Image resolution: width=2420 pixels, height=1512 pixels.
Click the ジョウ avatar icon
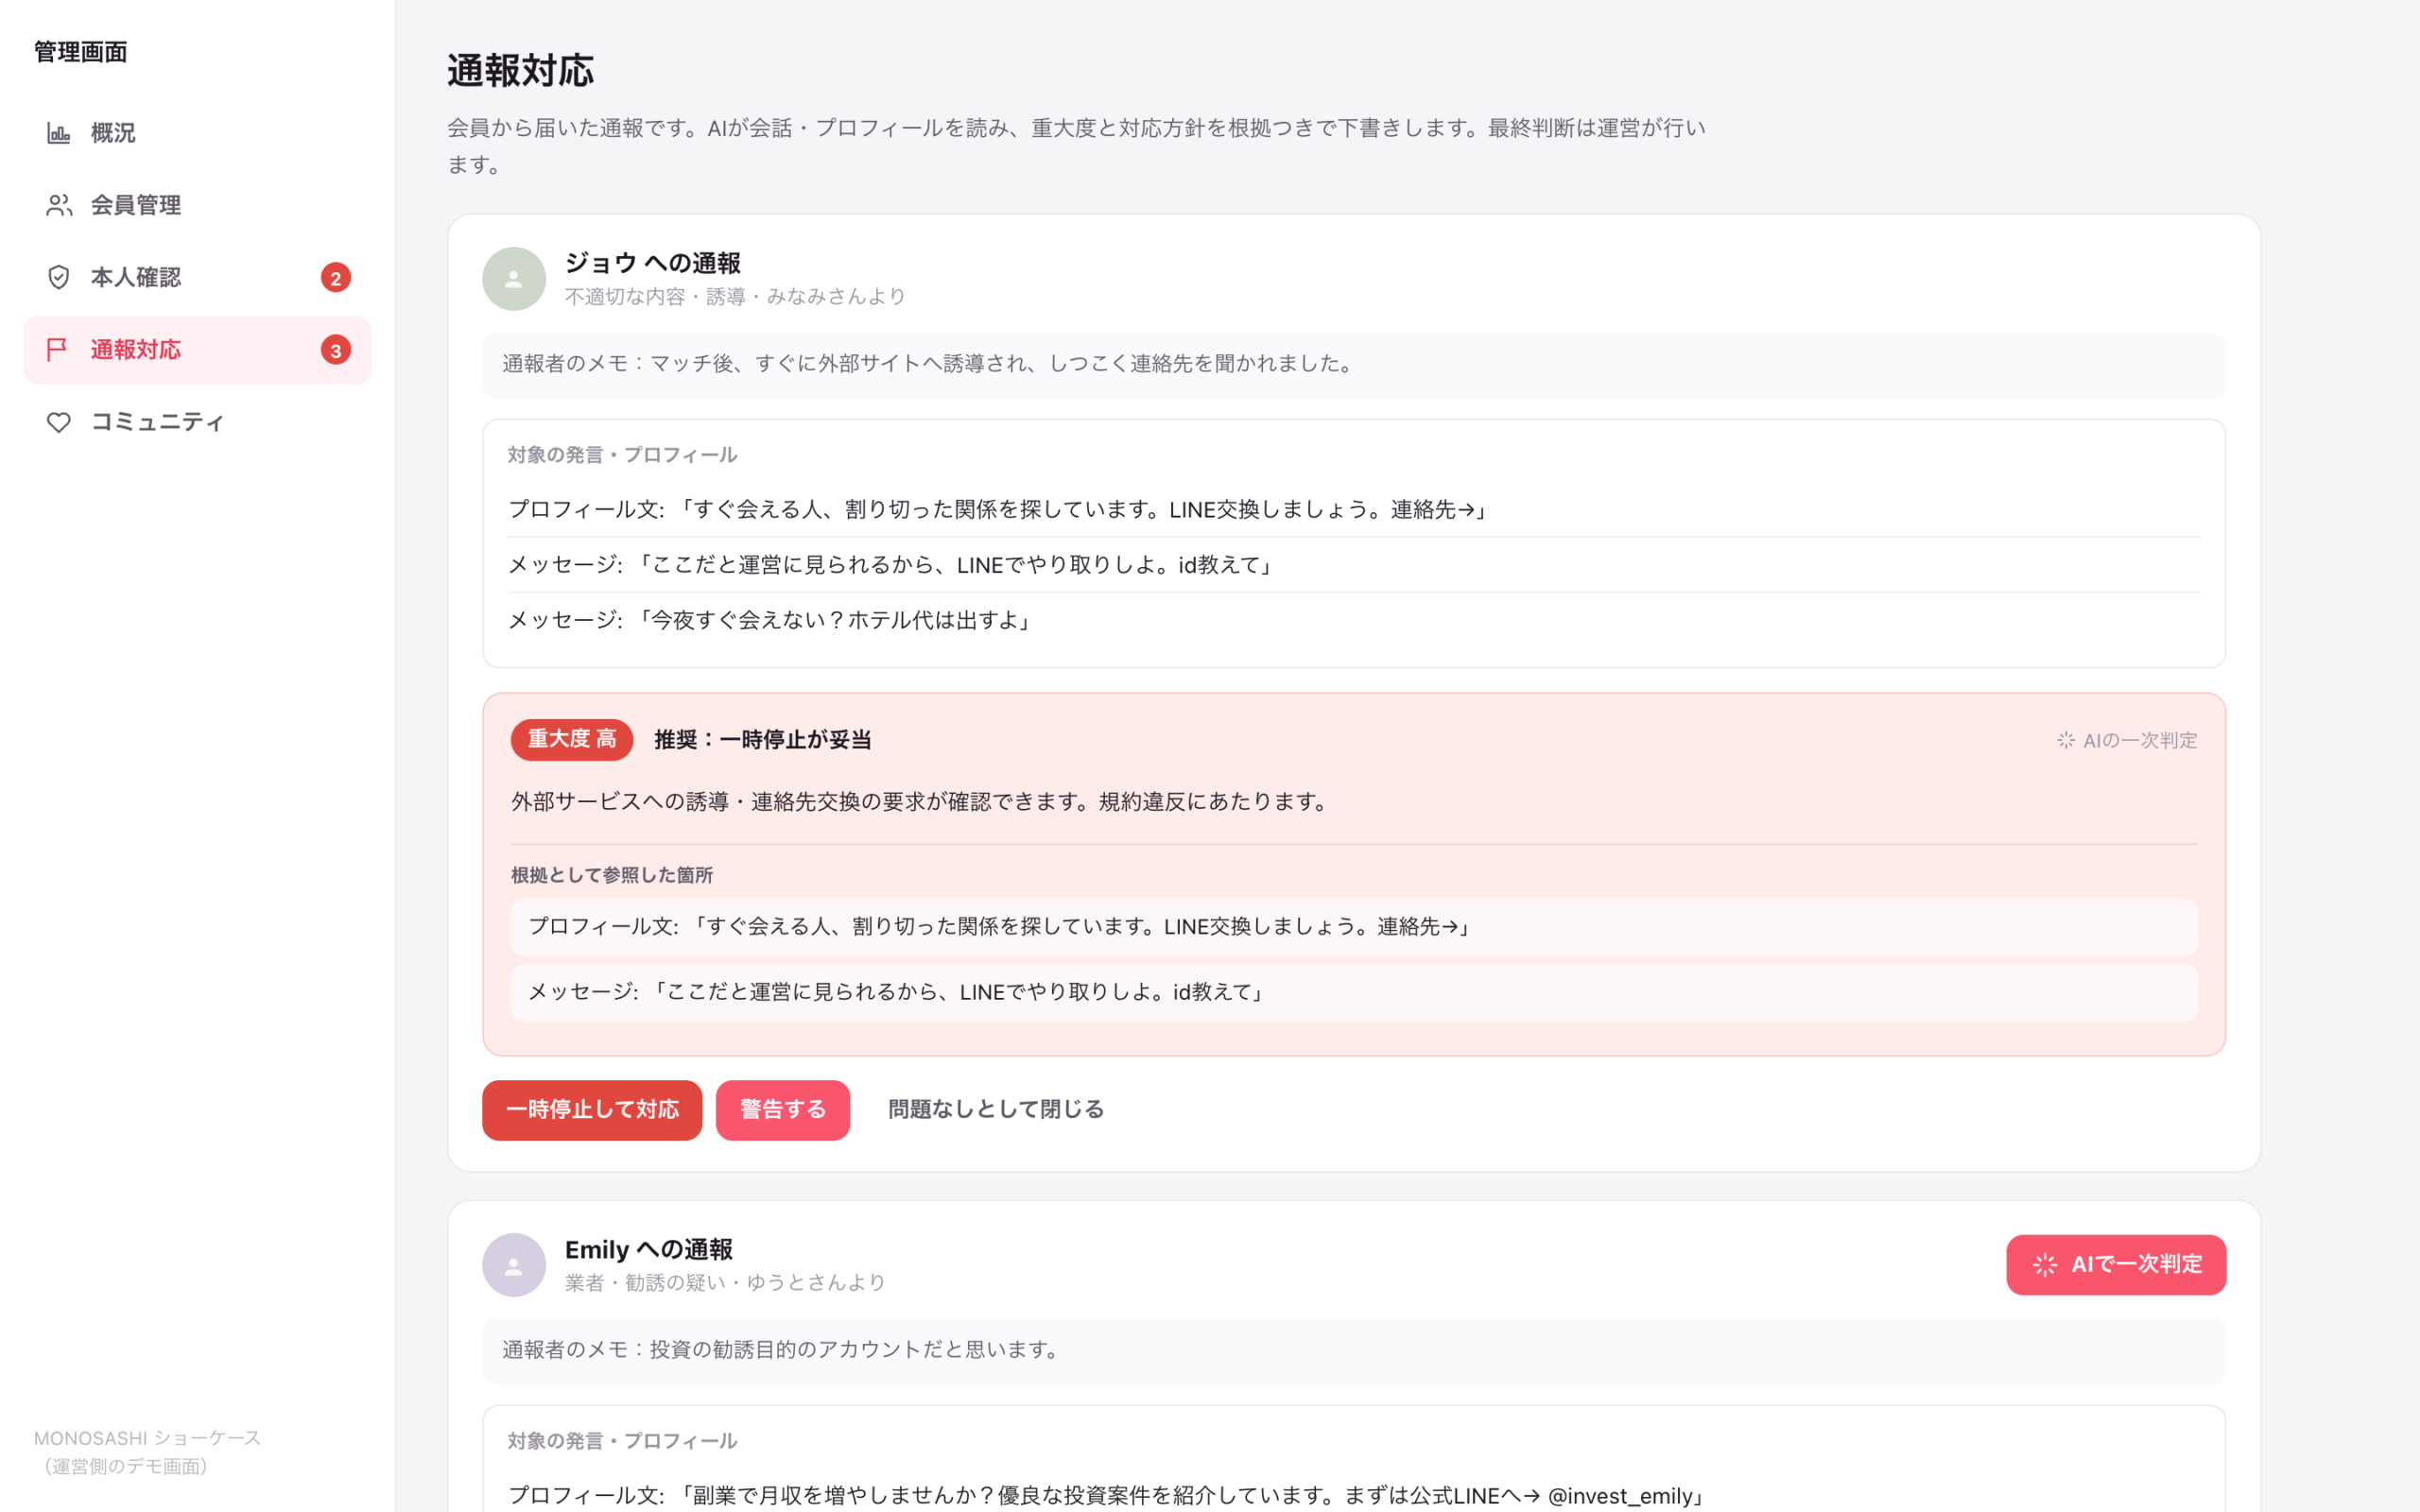pos(514,279)
